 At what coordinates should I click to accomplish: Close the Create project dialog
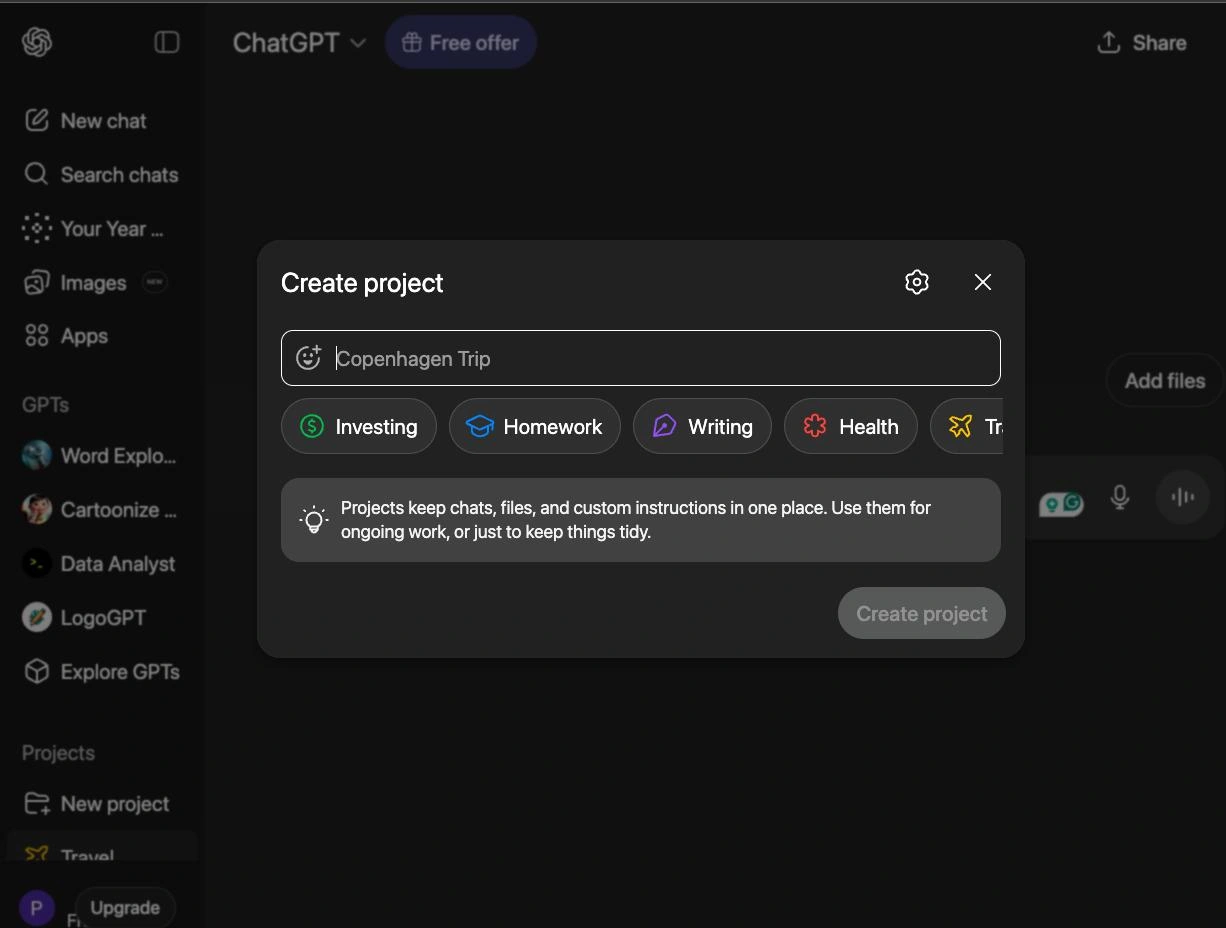pos(983,282)
